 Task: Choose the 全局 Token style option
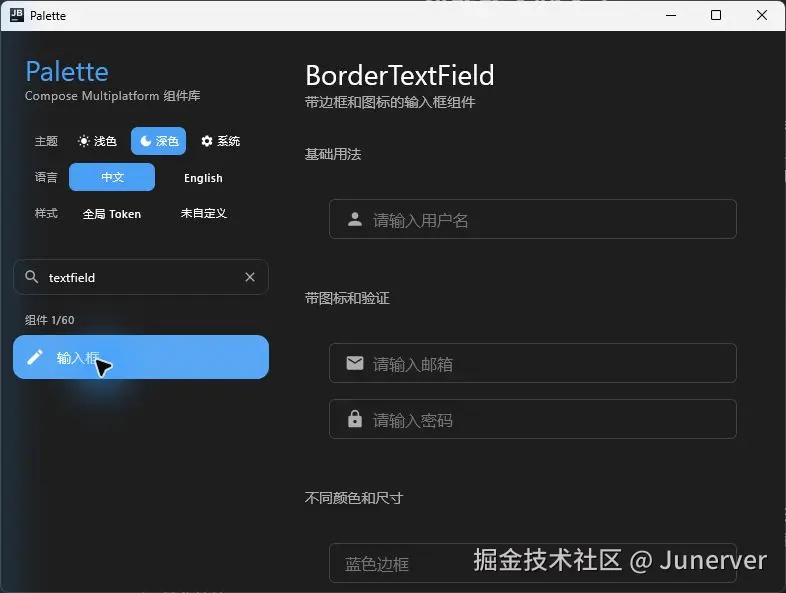click(112, 214)
